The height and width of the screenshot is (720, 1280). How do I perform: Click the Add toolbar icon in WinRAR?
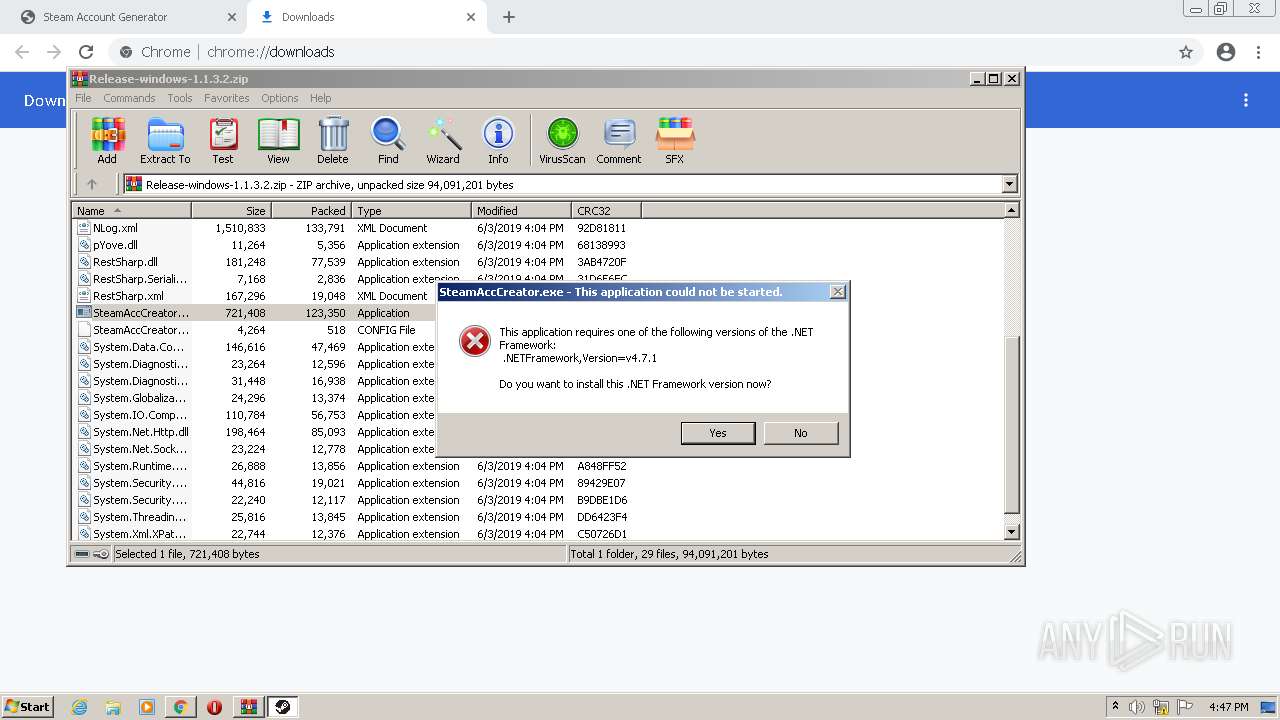107,140
